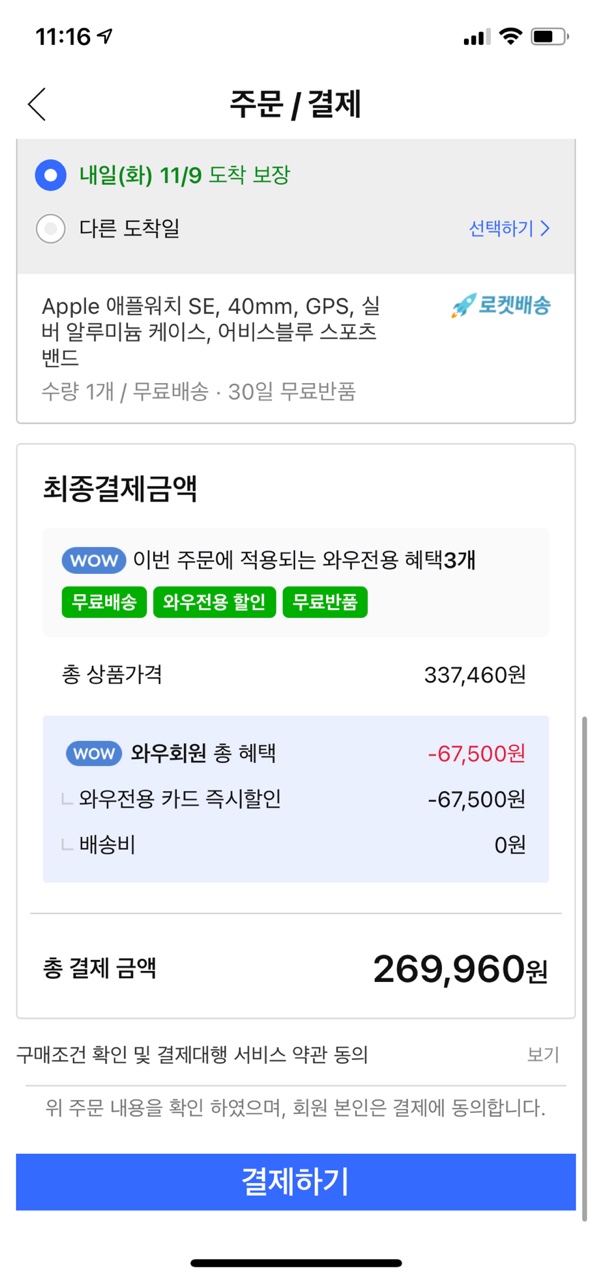
Task: Tap the cellular signal bars icon
Action: click(477, 37)
